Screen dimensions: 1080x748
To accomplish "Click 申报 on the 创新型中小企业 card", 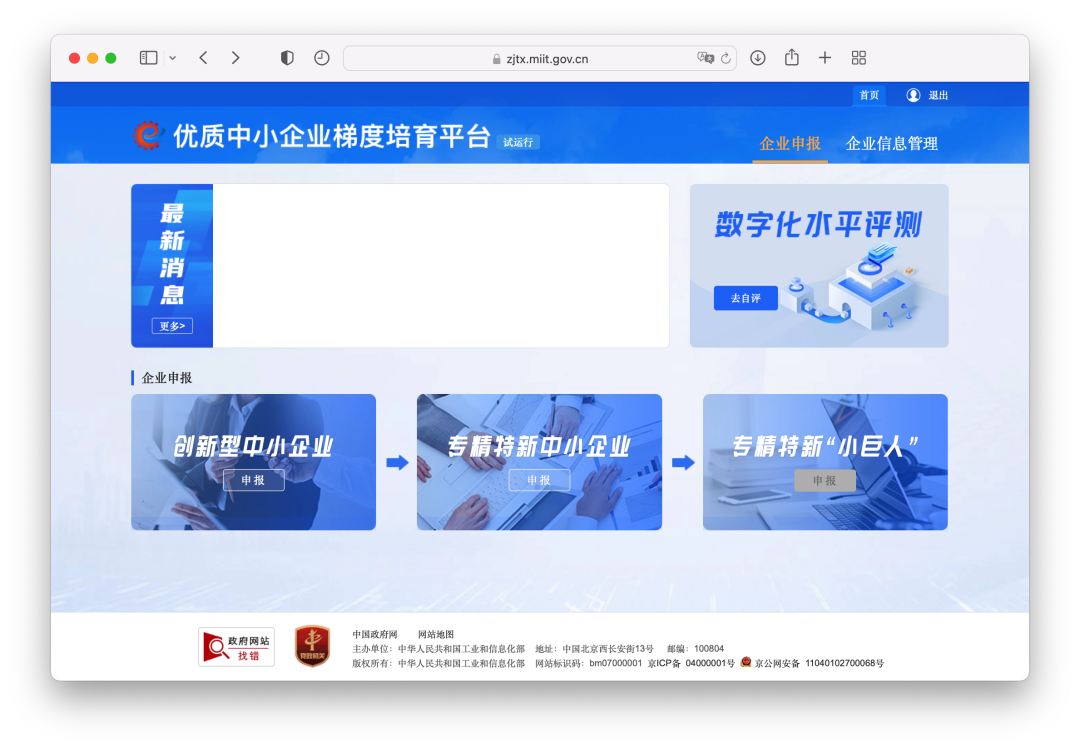I will pos(253,480).
